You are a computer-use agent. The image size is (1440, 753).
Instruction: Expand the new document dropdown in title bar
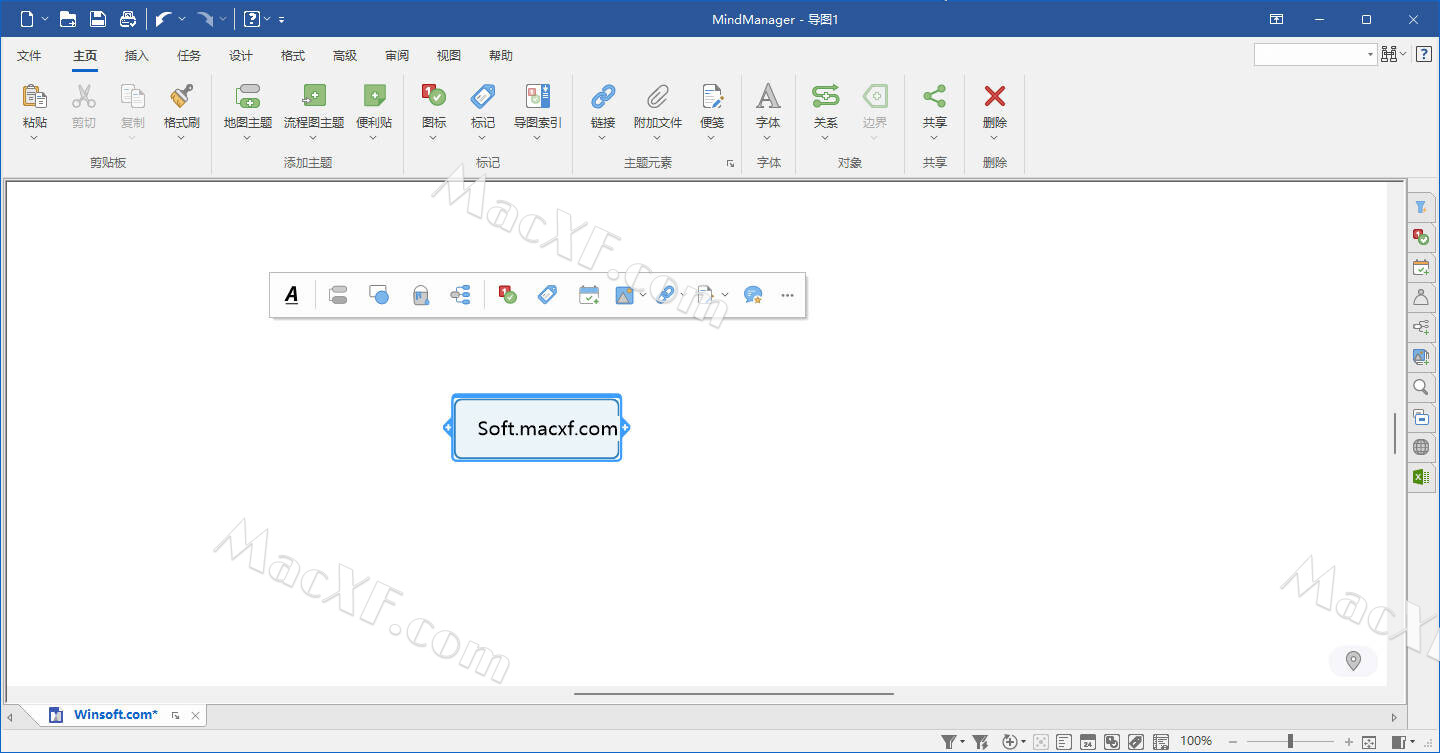click(x=46, y=19)
